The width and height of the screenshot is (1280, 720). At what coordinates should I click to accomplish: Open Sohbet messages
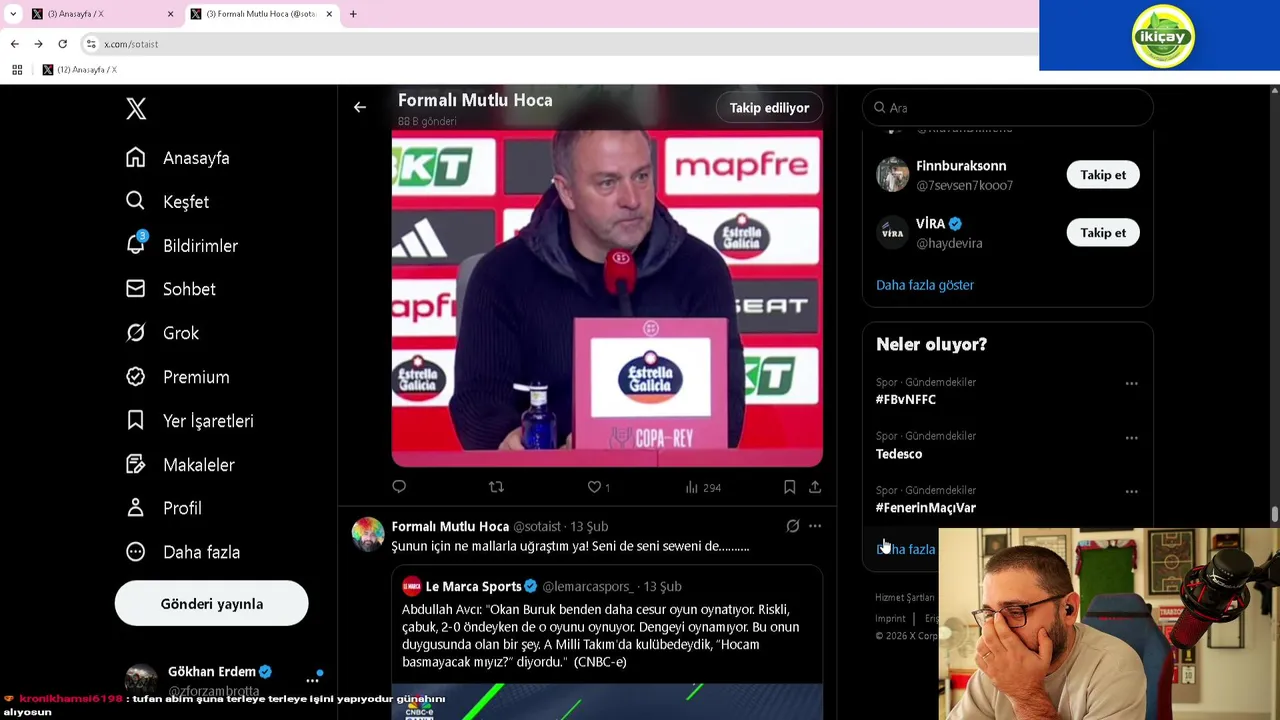[171, 289]
